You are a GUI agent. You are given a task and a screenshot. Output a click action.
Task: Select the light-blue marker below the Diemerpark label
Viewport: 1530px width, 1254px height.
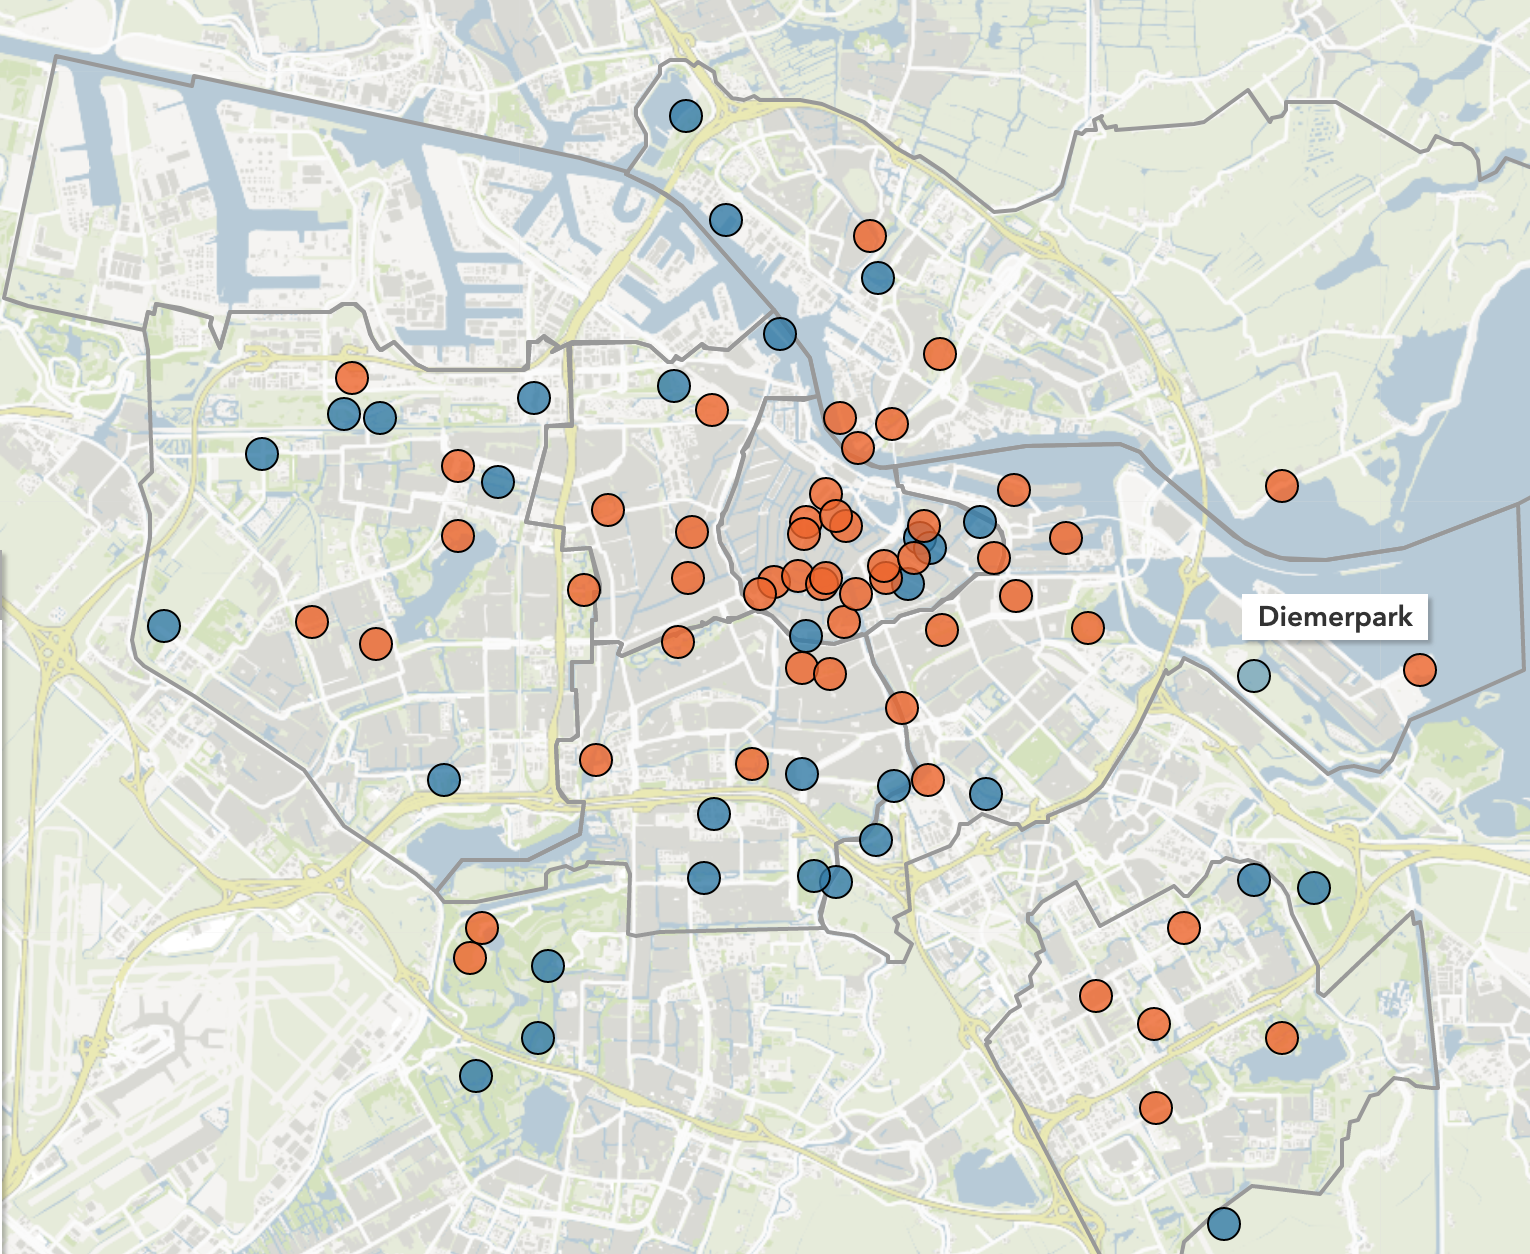point(1254,676)
